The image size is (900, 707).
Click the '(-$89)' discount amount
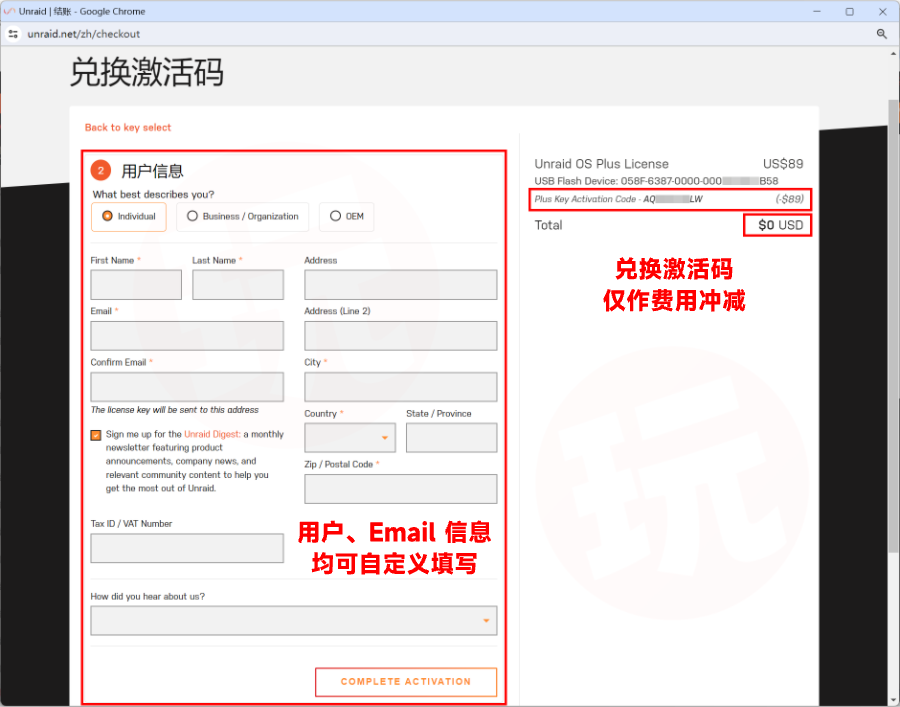coord(790,199)
